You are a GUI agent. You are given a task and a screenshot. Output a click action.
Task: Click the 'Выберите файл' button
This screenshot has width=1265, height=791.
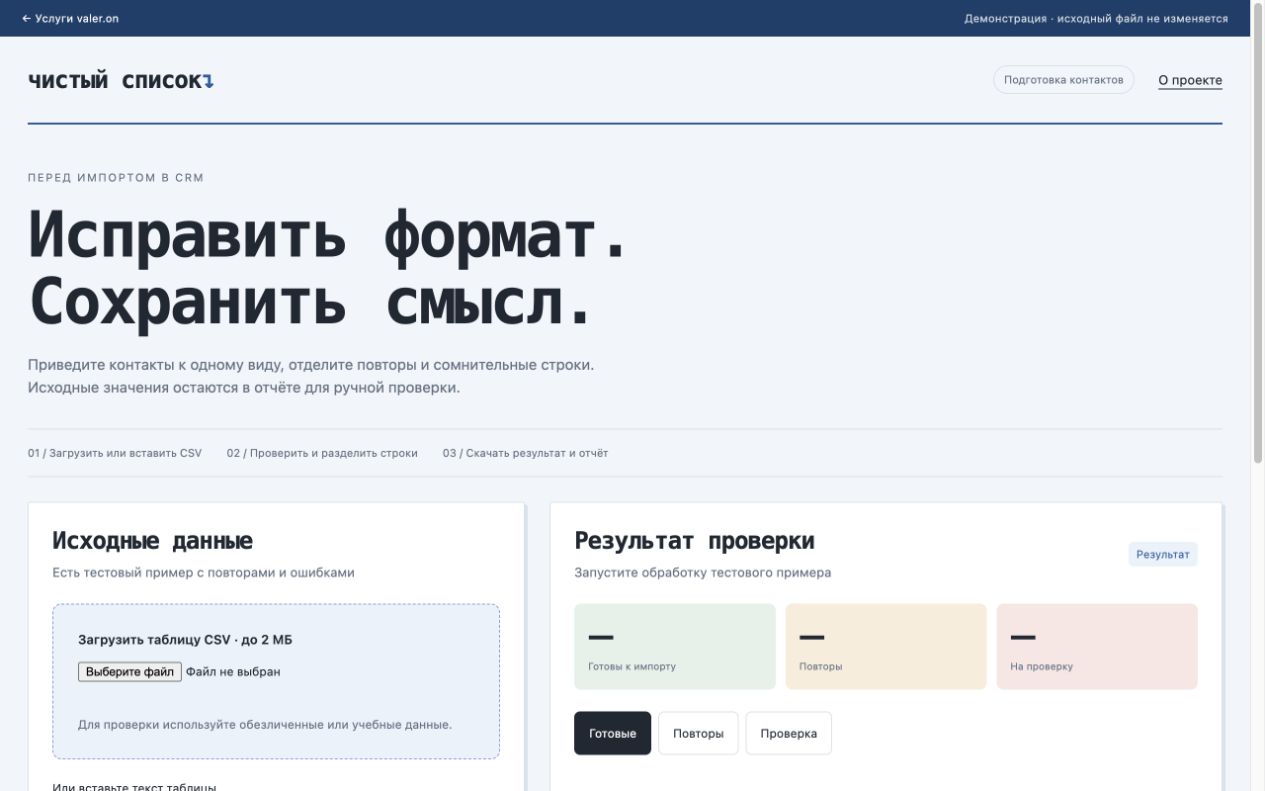point(130,672)
